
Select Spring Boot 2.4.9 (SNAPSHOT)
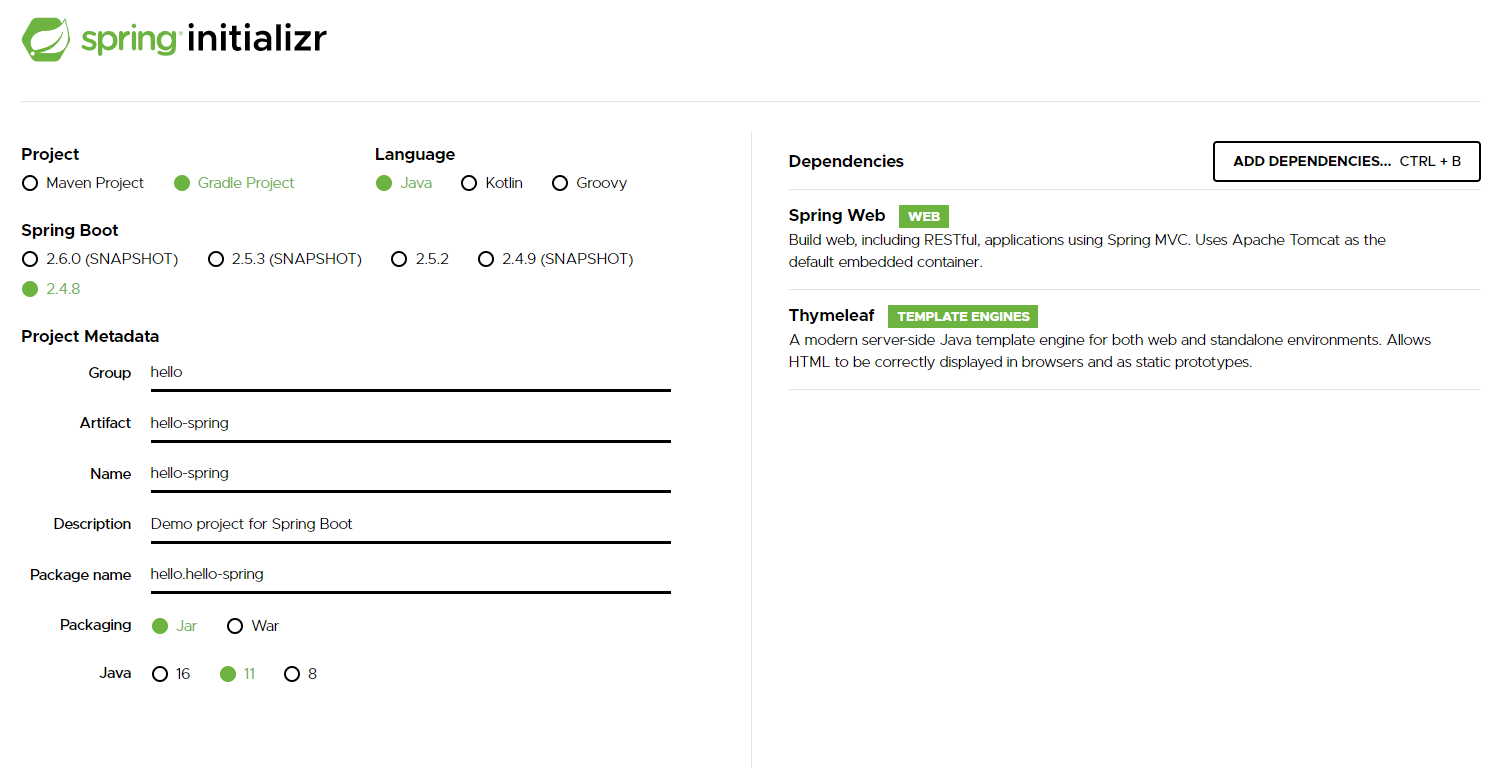coord(486,259)
